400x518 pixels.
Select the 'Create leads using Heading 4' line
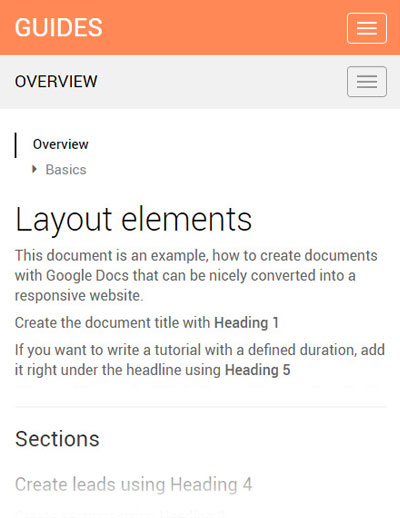click(133, 484)
